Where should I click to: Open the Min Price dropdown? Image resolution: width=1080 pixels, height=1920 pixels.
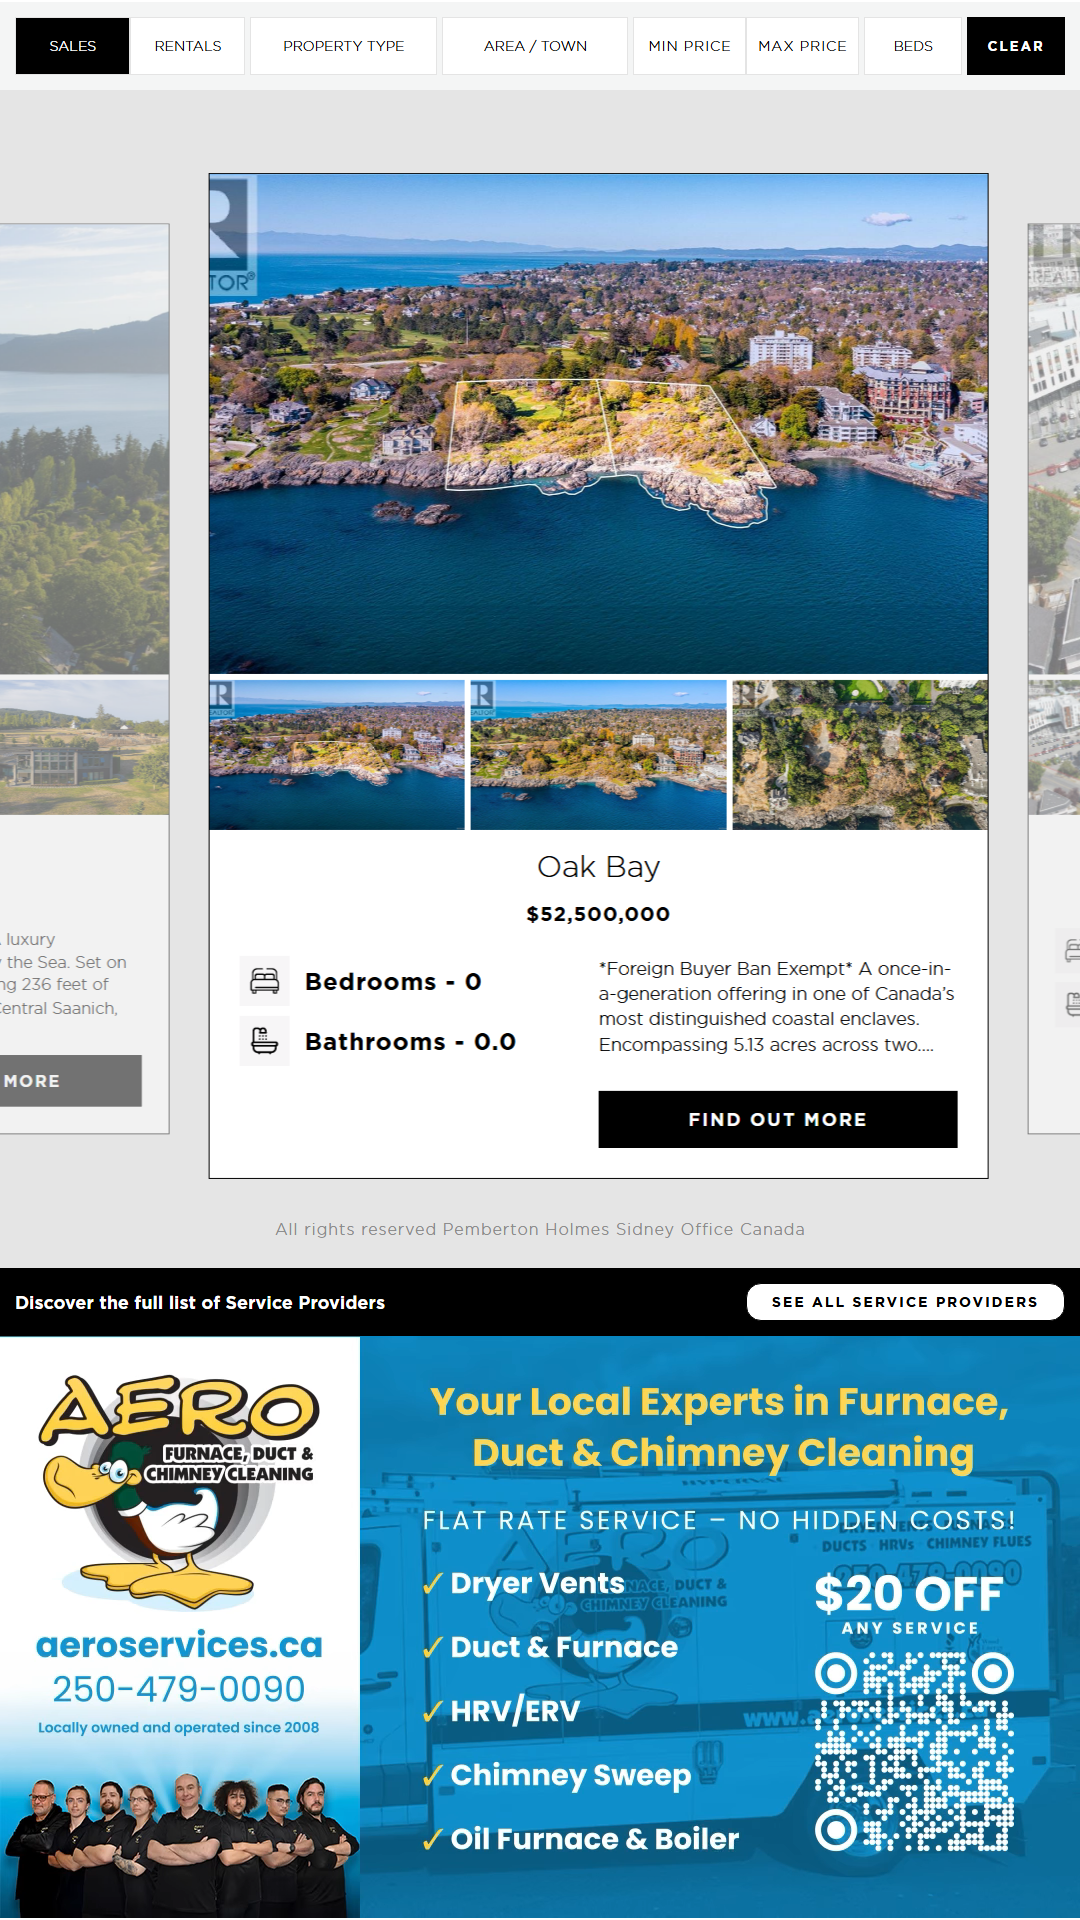coord(689,46)
